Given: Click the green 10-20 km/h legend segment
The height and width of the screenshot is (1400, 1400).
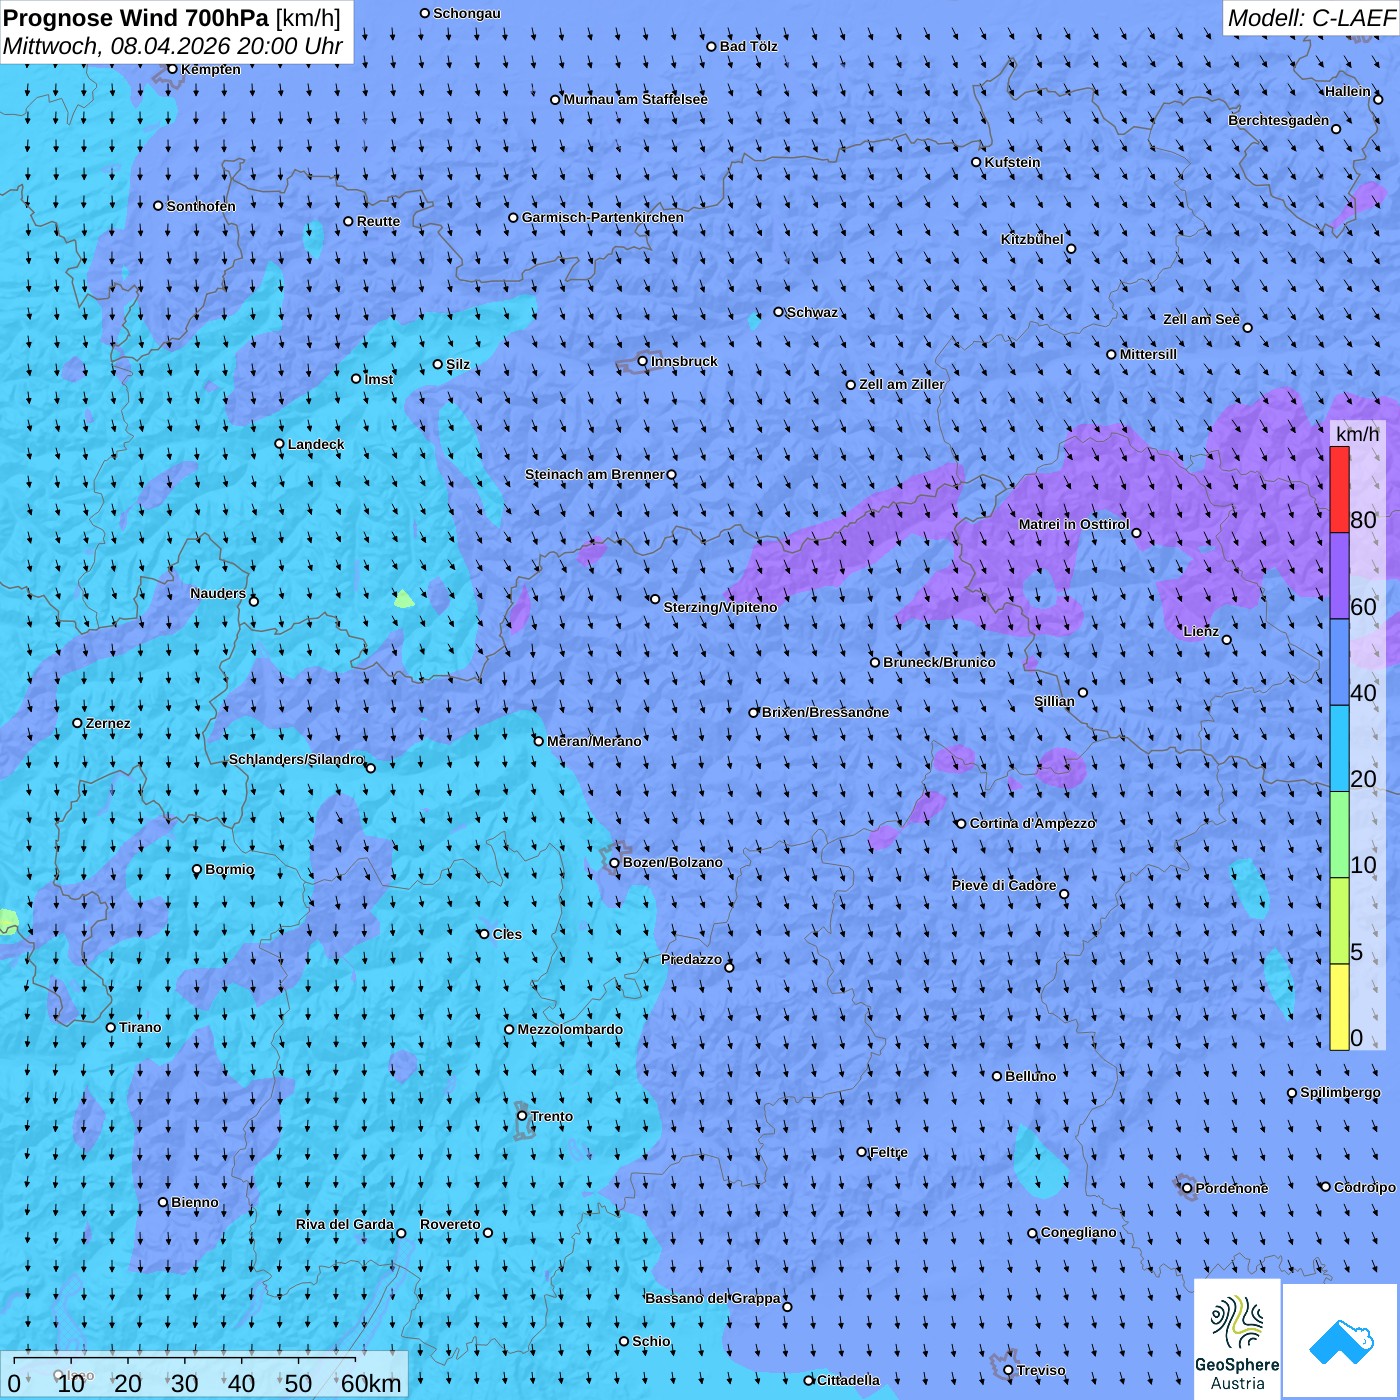Looking at the screenshot, I should coord(1339,835).
